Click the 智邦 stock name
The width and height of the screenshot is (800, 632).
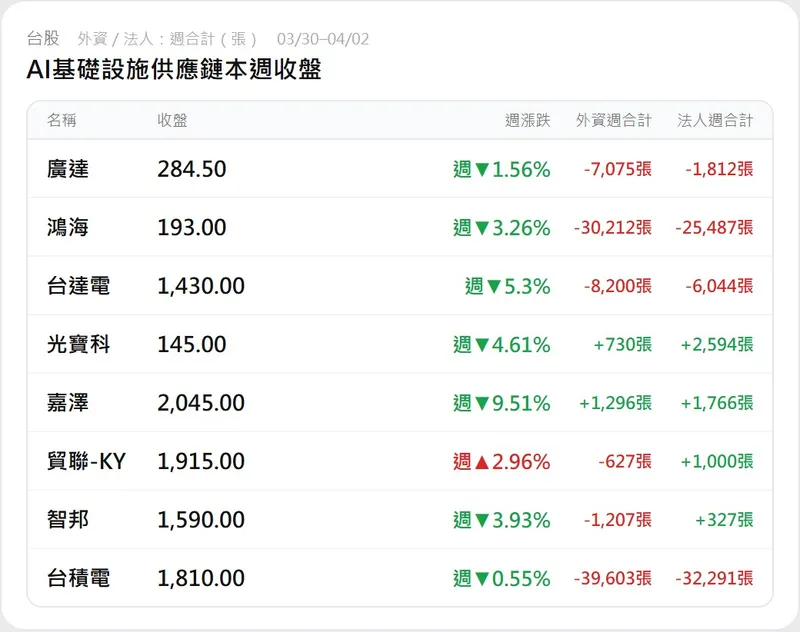[x=68, y=520]
